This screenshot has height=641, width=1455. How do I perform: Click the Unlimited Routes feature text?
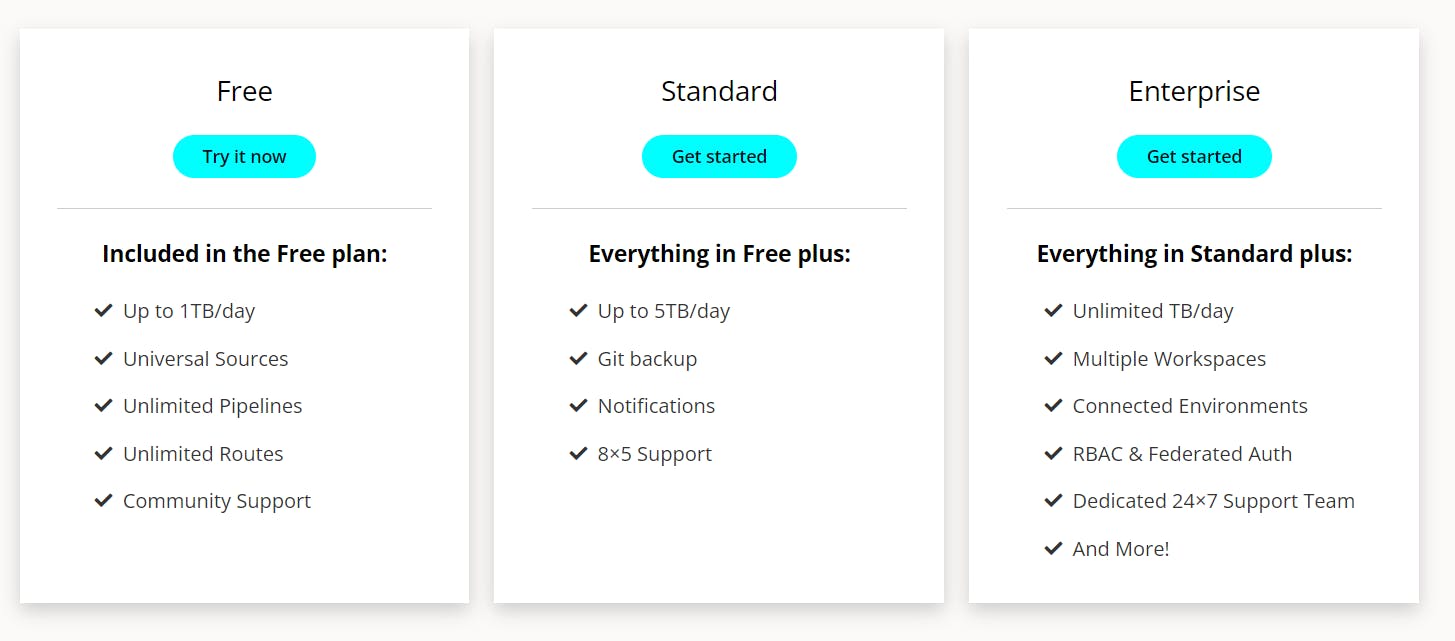tap(203, 454)
